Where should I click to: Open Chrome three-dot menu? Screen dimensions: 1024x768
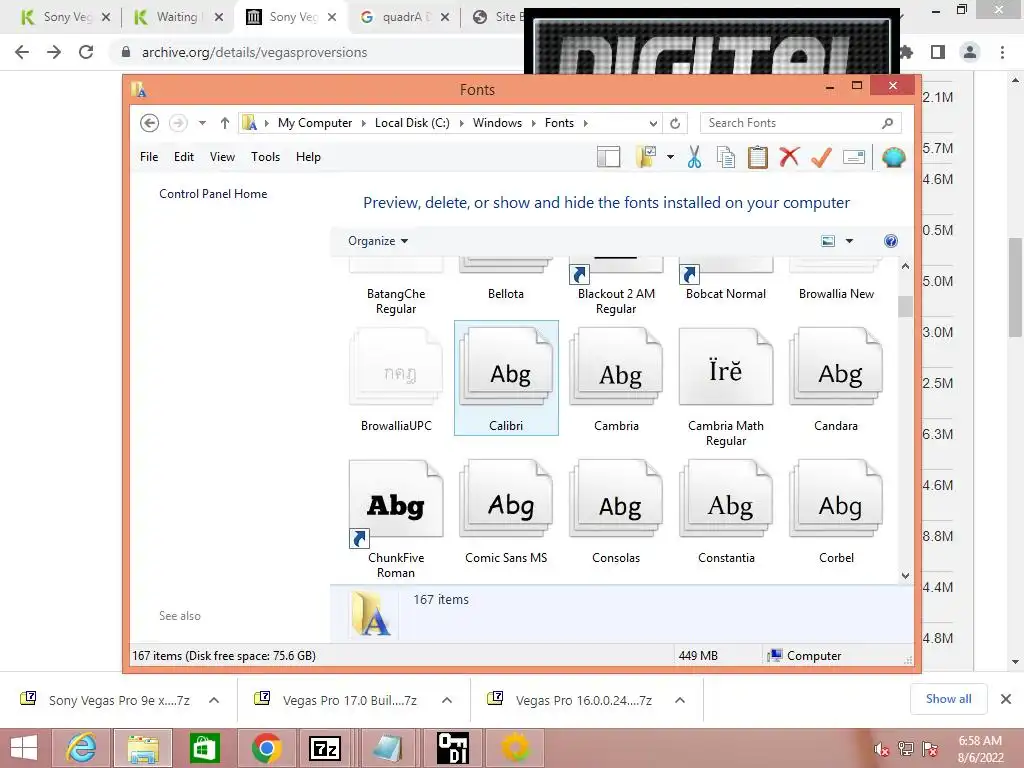1002,52
